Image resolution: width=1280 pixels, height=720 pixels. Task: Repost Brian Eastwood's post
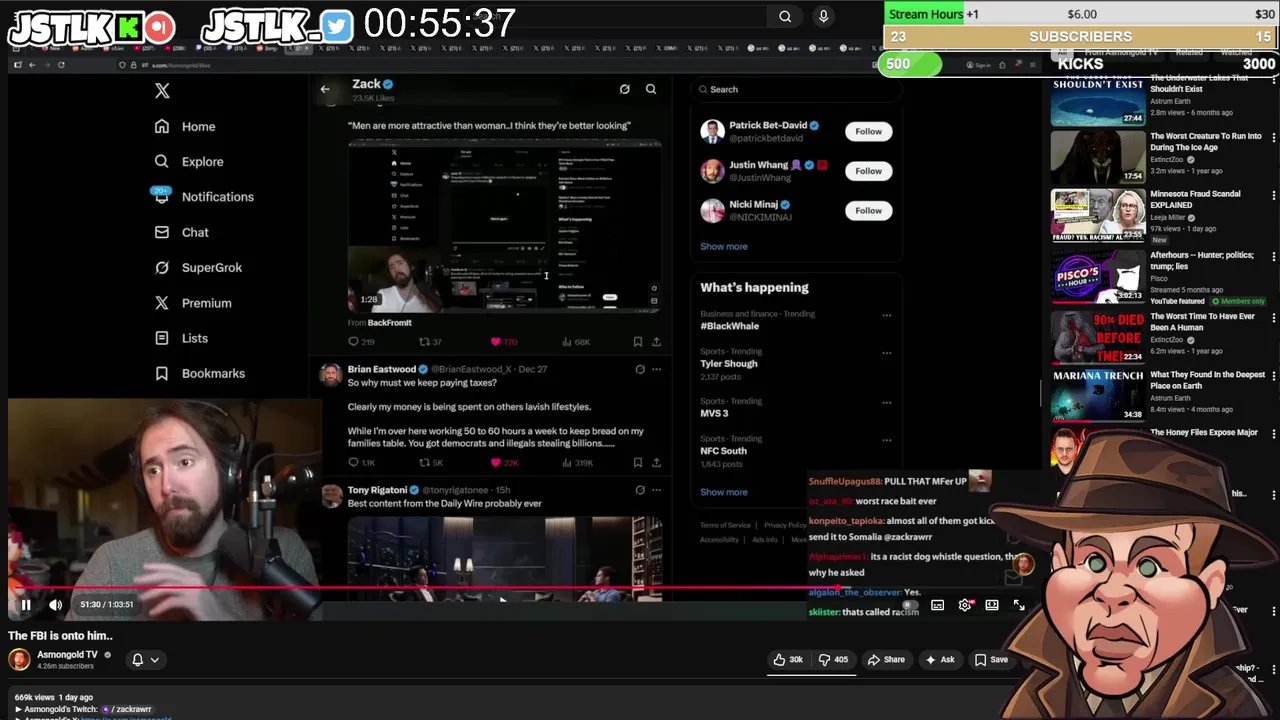[424, 463]
